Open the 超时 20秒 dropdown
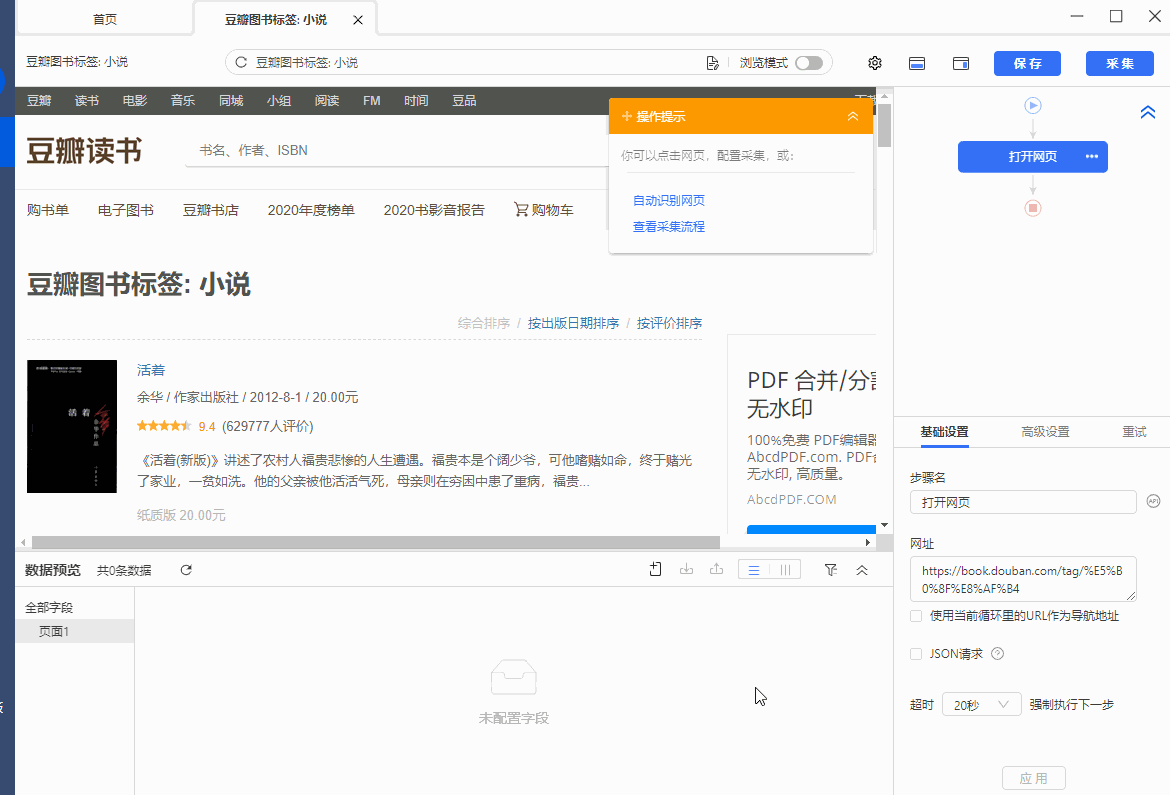Viewport: 1170px width, 795px height. point(981,705)
